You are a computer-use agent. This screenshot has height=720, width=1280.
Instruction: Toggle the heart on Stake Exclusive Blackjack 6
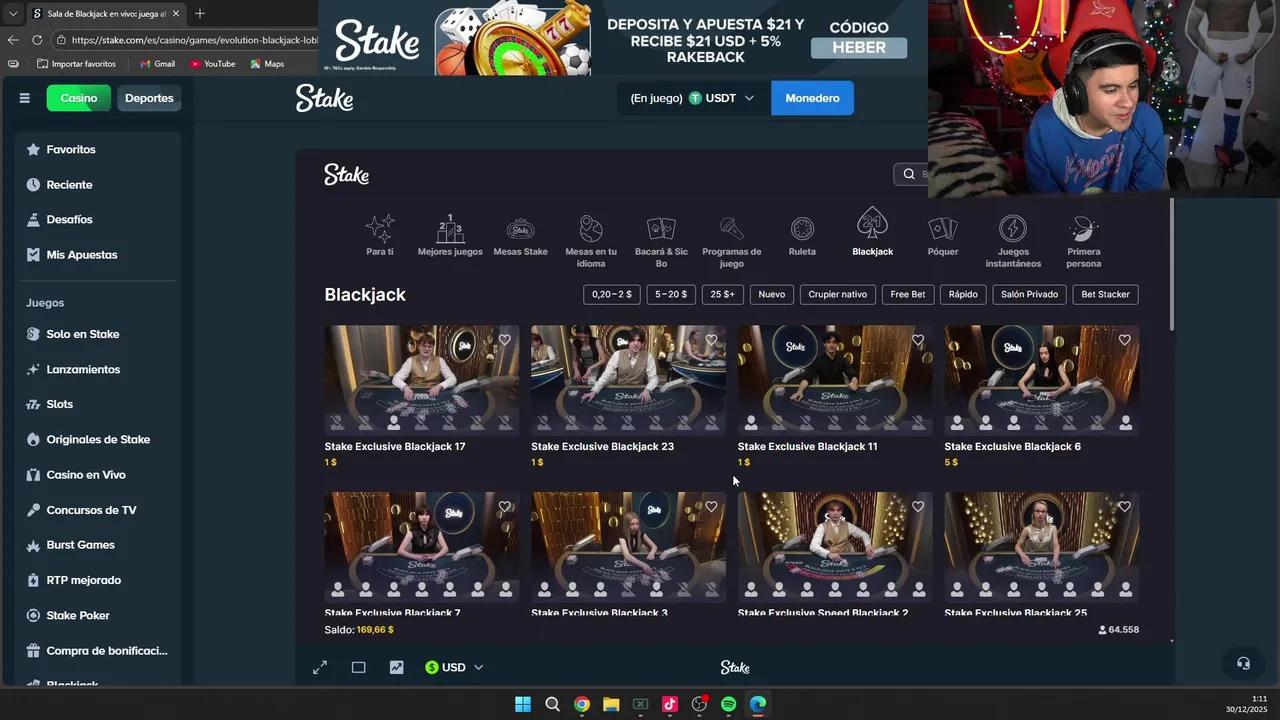(1124, 340)
